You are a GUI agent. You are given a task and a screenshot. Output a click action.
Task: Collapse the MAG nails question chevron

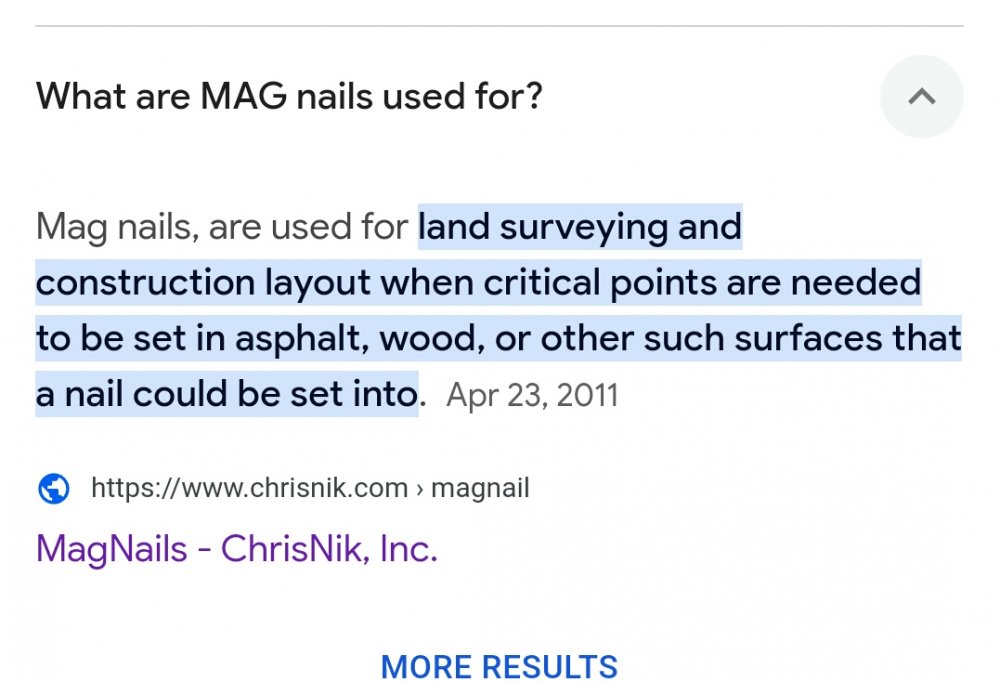point(921,97)
